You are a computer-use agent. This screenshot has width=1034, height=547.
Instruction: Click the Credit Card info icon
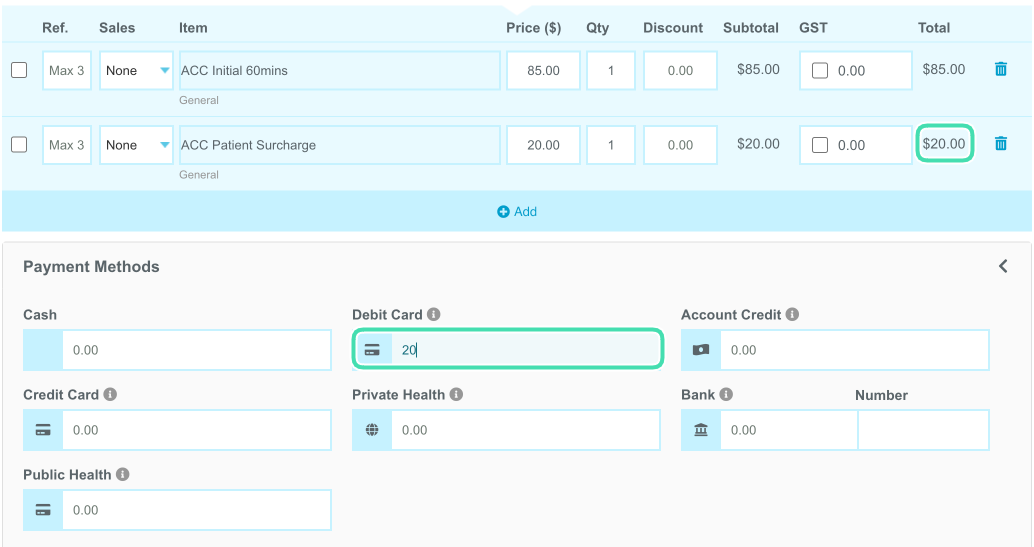[110, 394]
